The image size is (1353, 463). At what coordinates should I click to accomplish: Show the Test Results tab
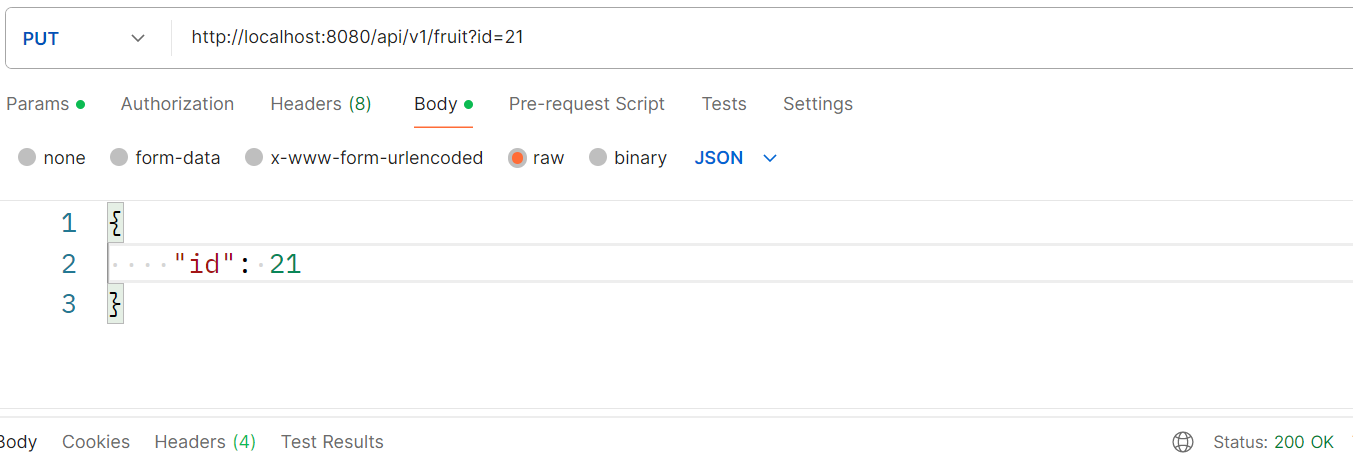click(332, 442)
